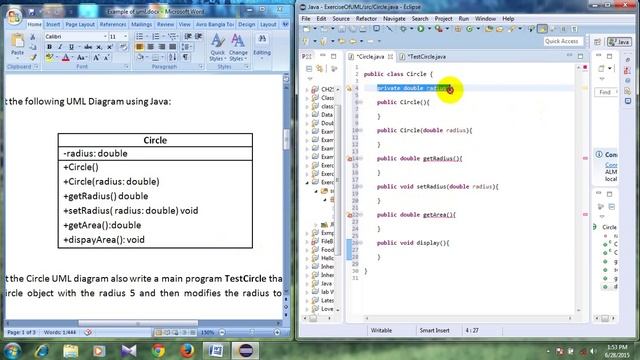Open the Calibri font name dropdown
This screenshot has width=640, height=360.
[x=105, y=36]
